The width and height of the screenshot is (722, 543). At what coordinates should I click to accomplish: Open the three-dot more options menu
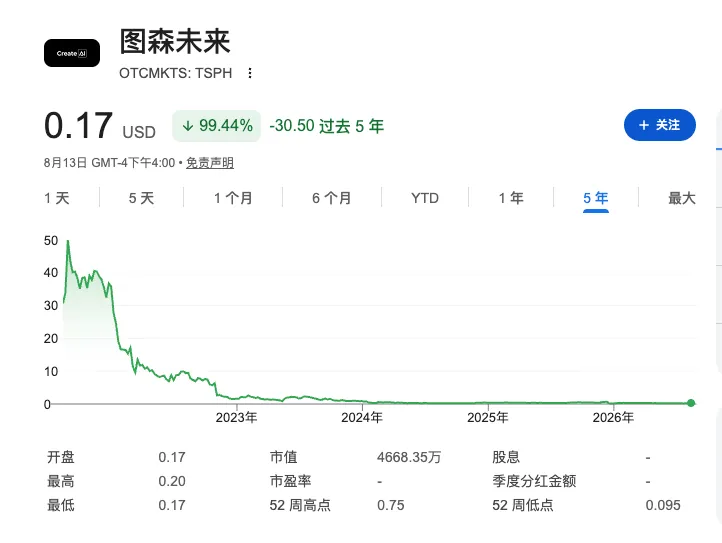(250, 73)
